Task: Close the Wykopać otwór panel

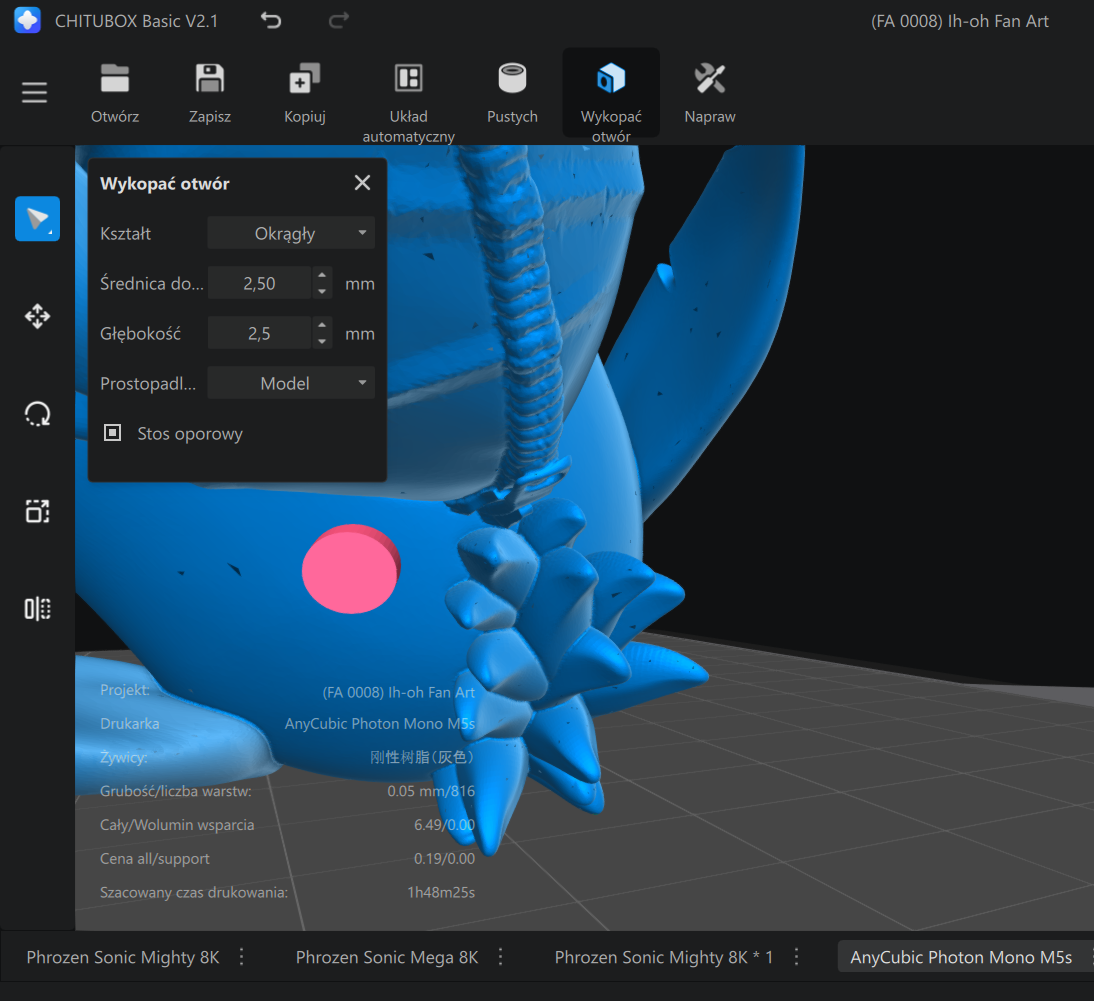Action: (x=362, y=183)
